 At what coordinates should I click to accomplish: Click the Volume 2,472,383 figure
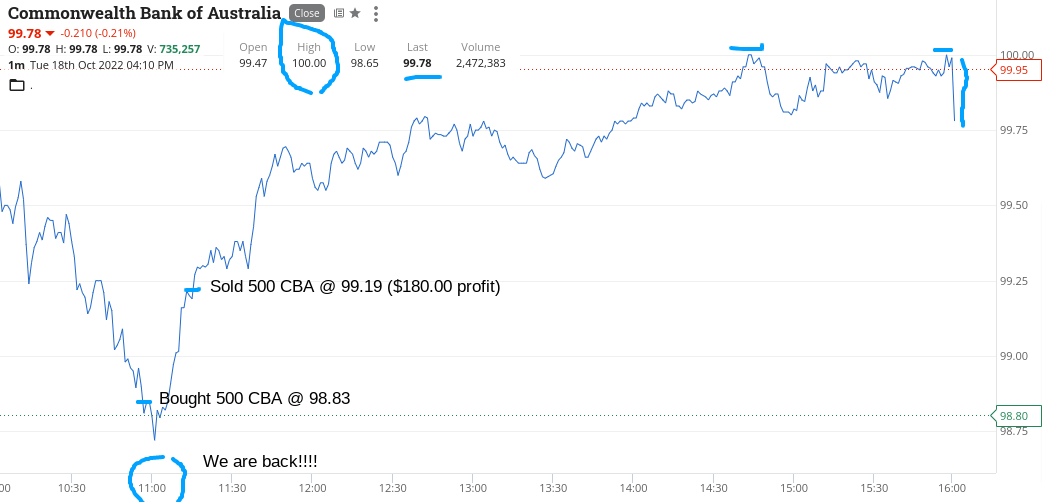480,64
